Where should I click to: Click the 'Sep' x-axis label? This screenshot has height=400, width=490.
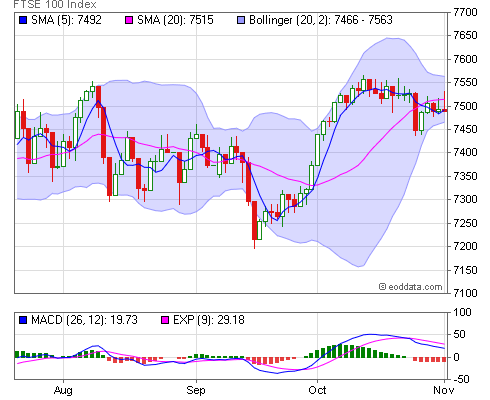tap(196, 390)
